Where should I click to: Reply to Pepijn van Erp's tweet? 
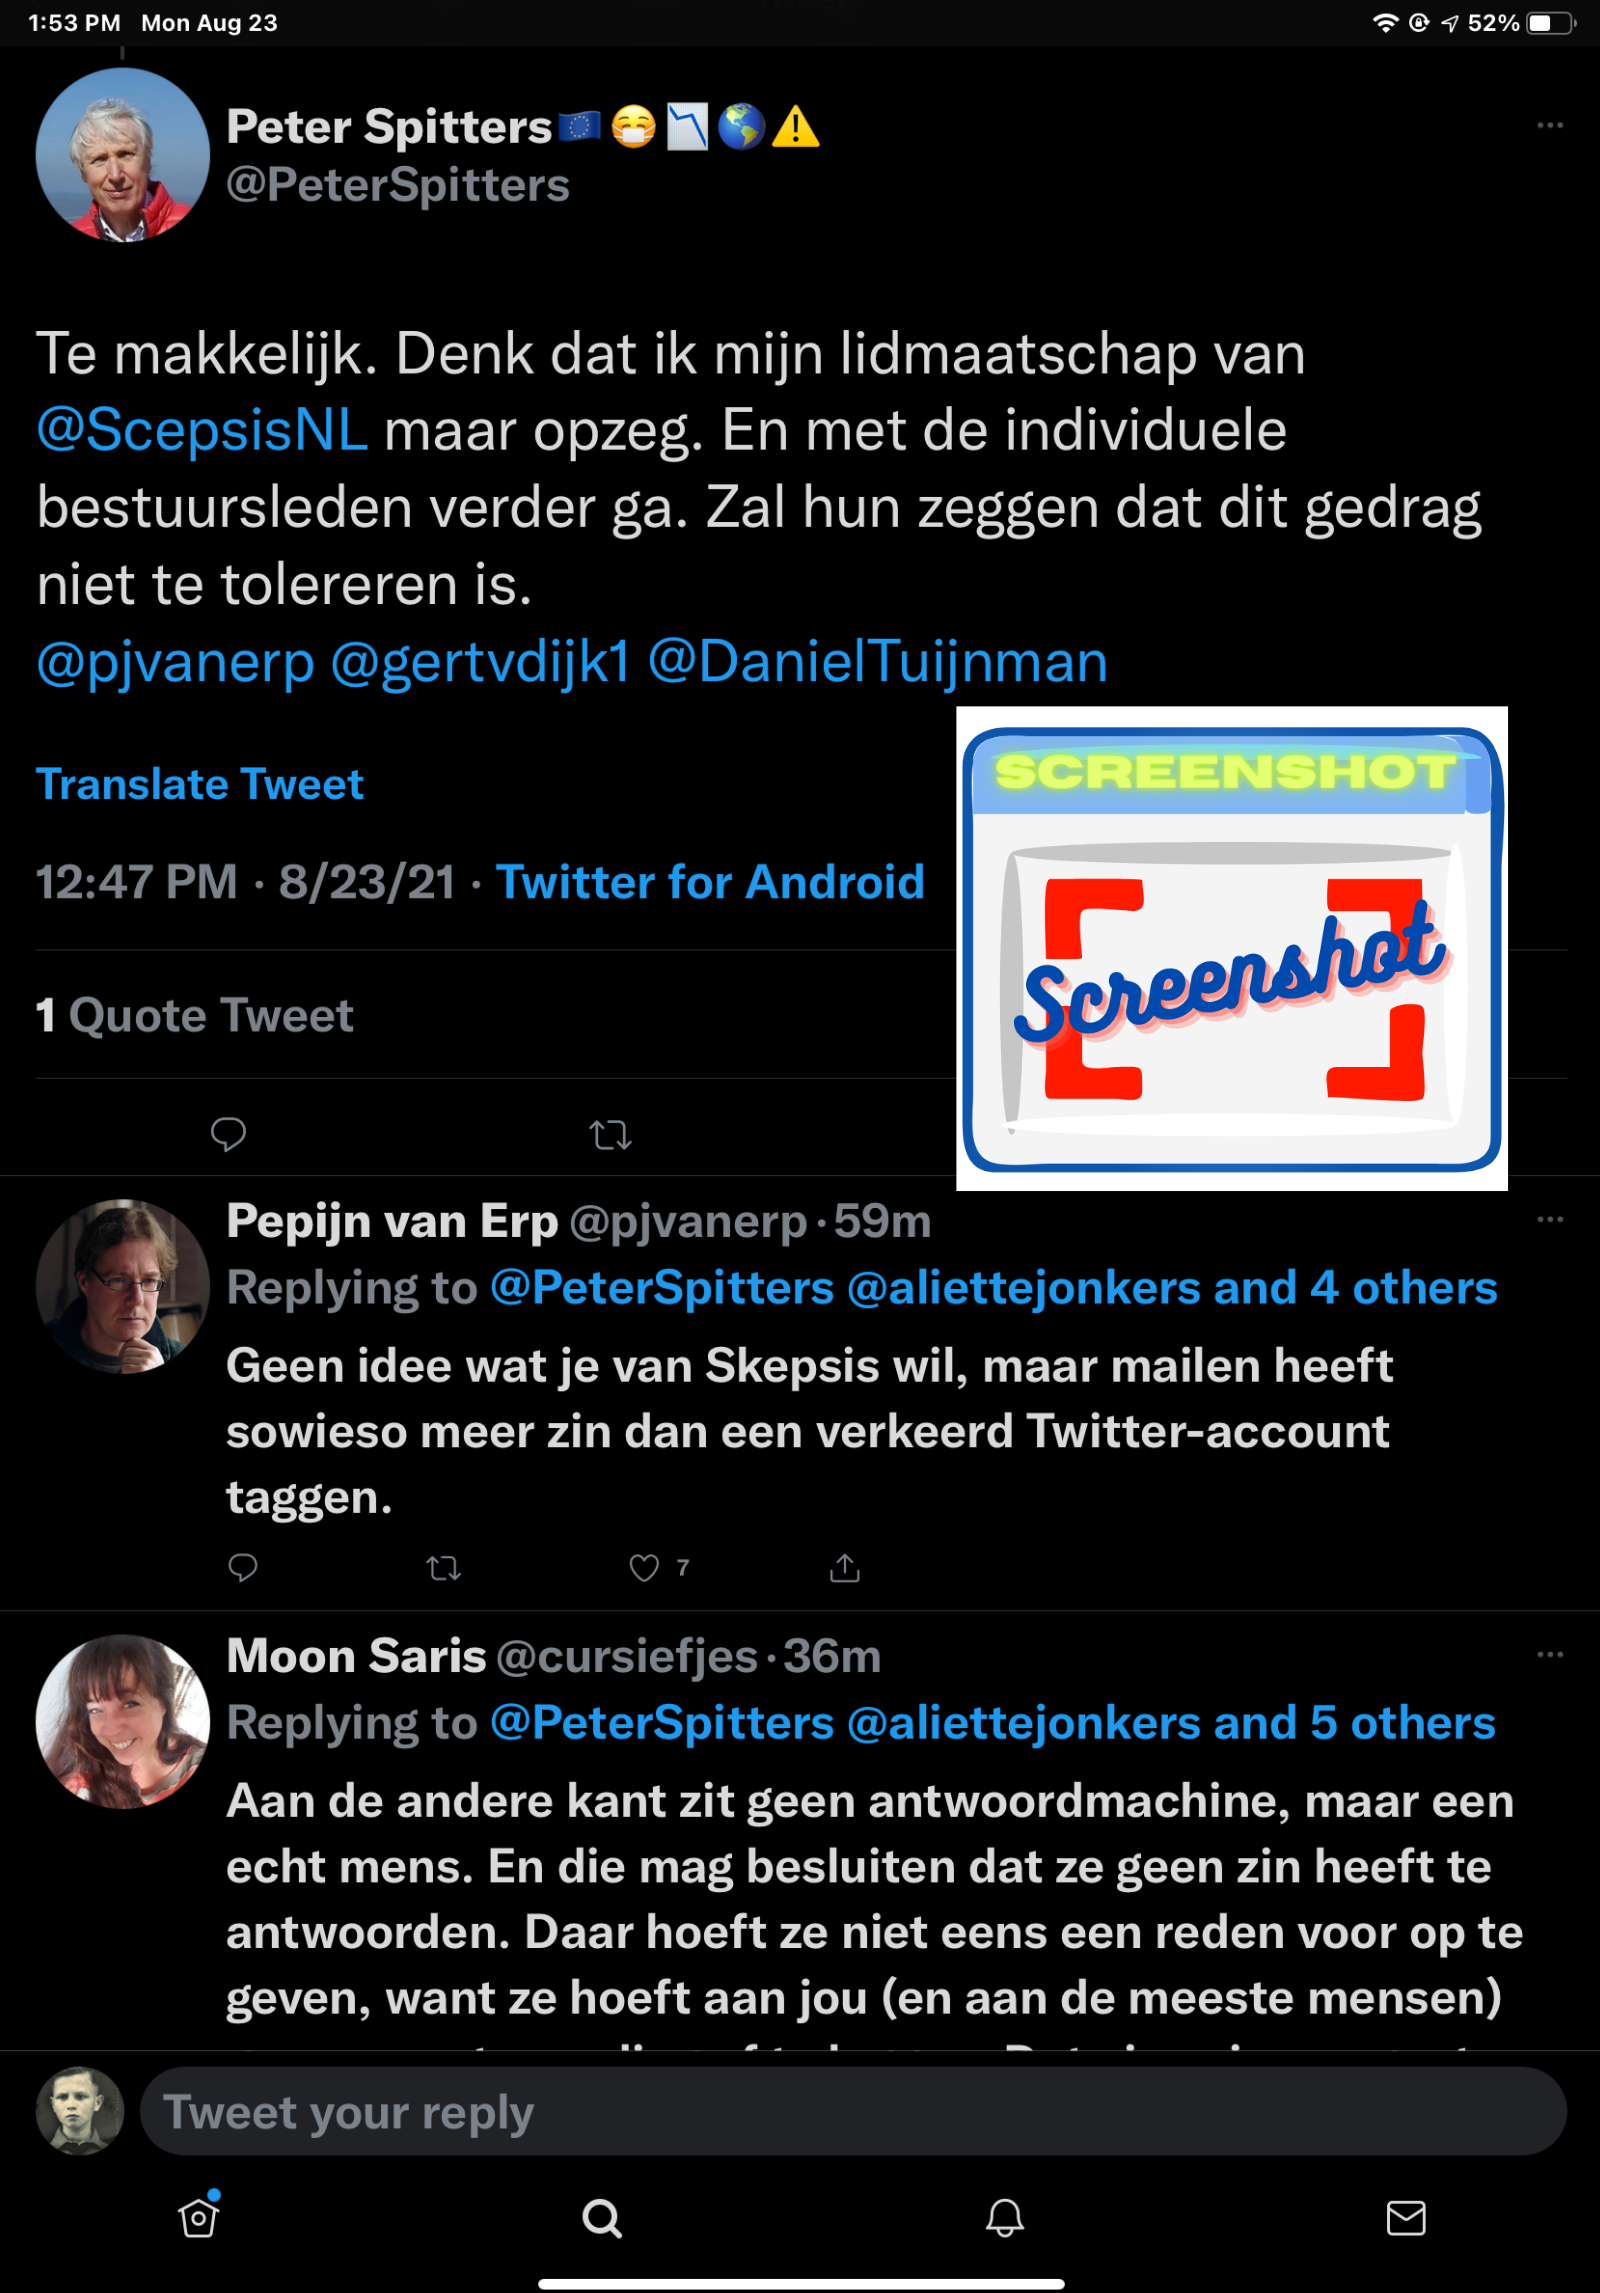pyautogui.click(x=243, y=1568)
